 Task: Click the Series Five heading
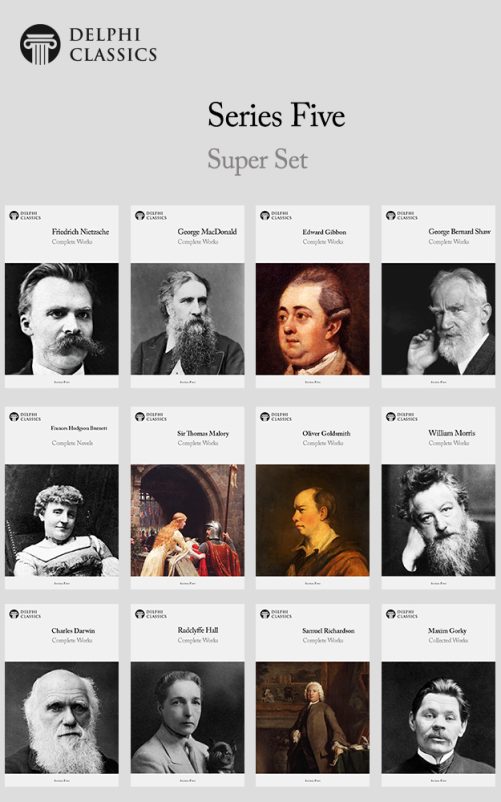[x=276, y=115]
